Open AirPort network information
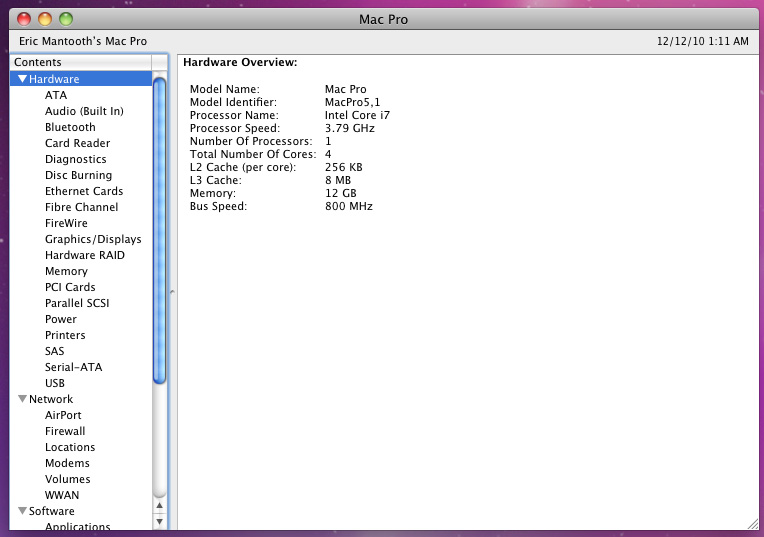The height and width of the screenshot is (537, 764). (x=63, y=415)
